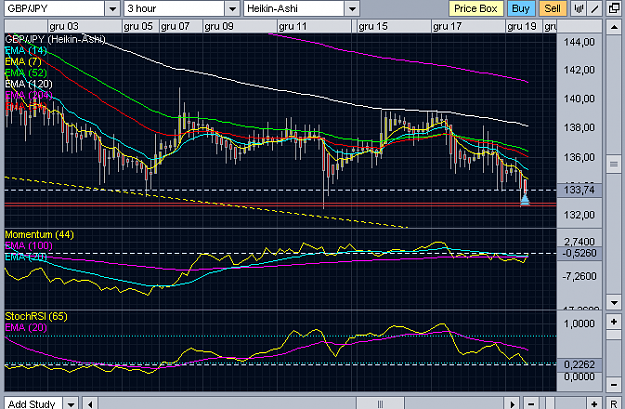Click the Add Study button

coord(33,403)
